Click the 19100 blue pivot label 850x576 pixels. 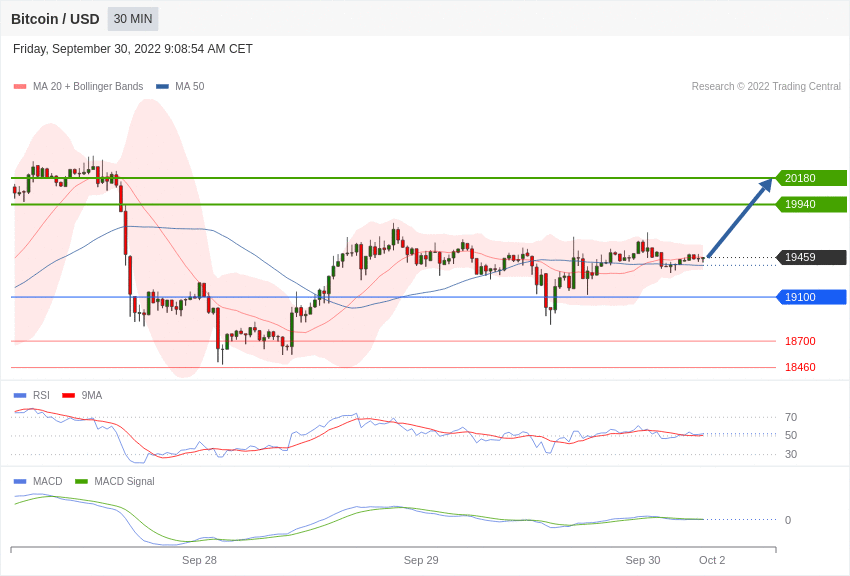coord(811,297)
